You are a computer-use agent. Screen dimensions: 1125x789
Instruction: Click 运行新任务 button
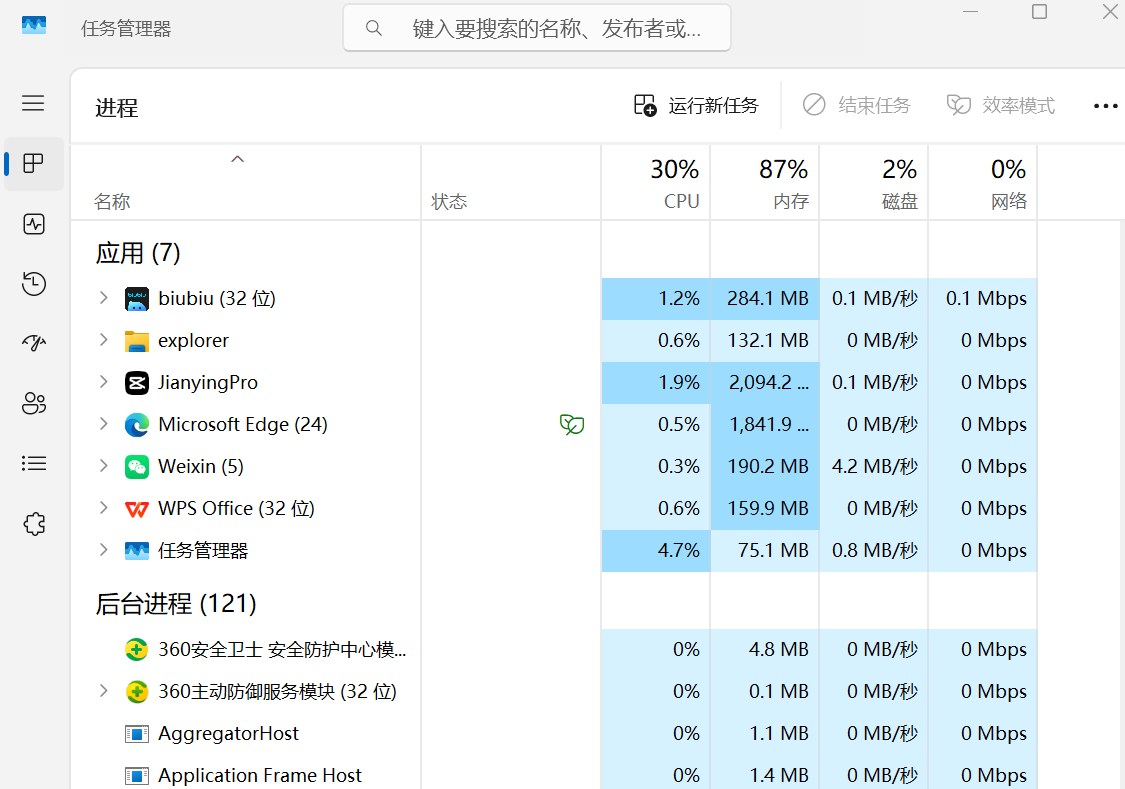pos(696,105)
